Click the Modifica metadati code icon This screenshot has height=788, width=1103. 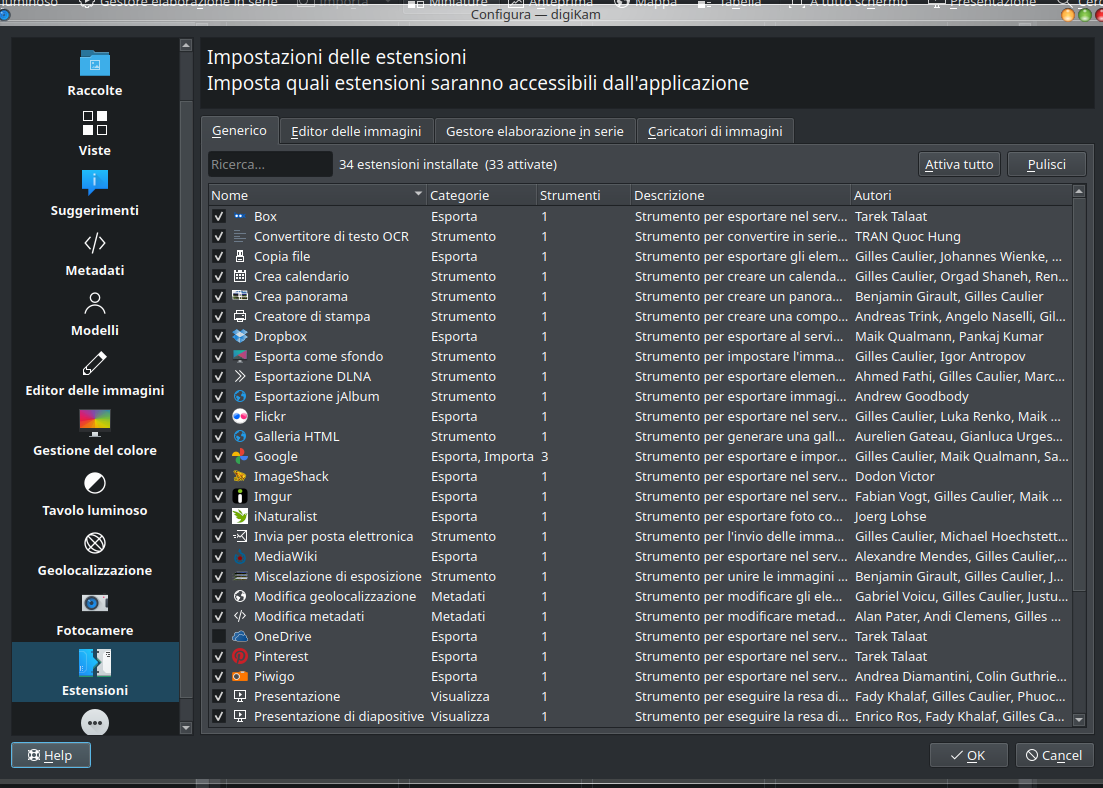pyautogui.click(x=240, y=616)
